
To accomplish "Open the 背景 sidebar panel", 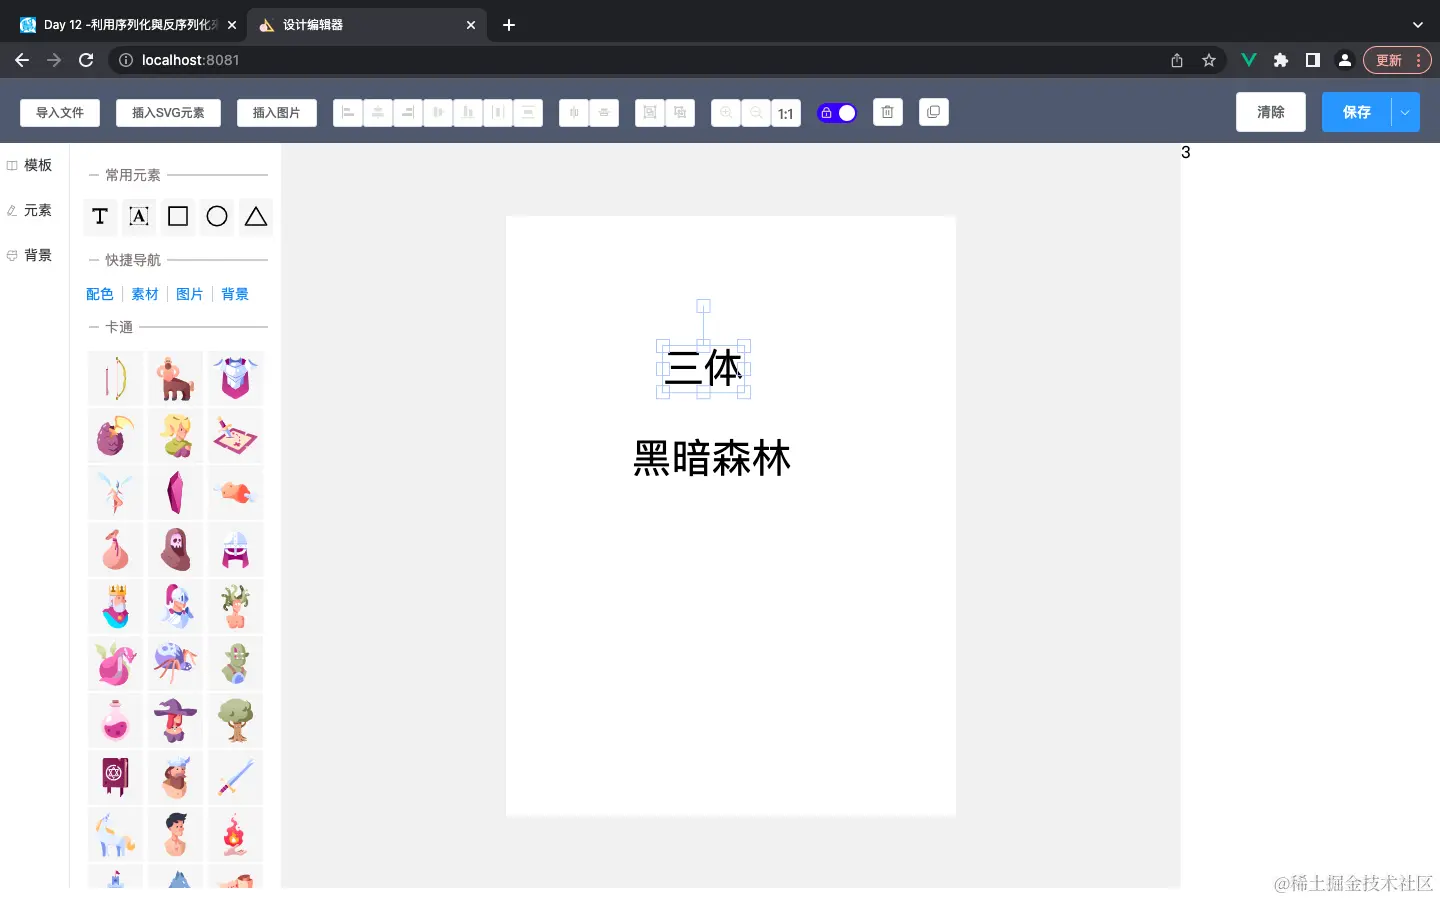I will (x=31, y=255).
